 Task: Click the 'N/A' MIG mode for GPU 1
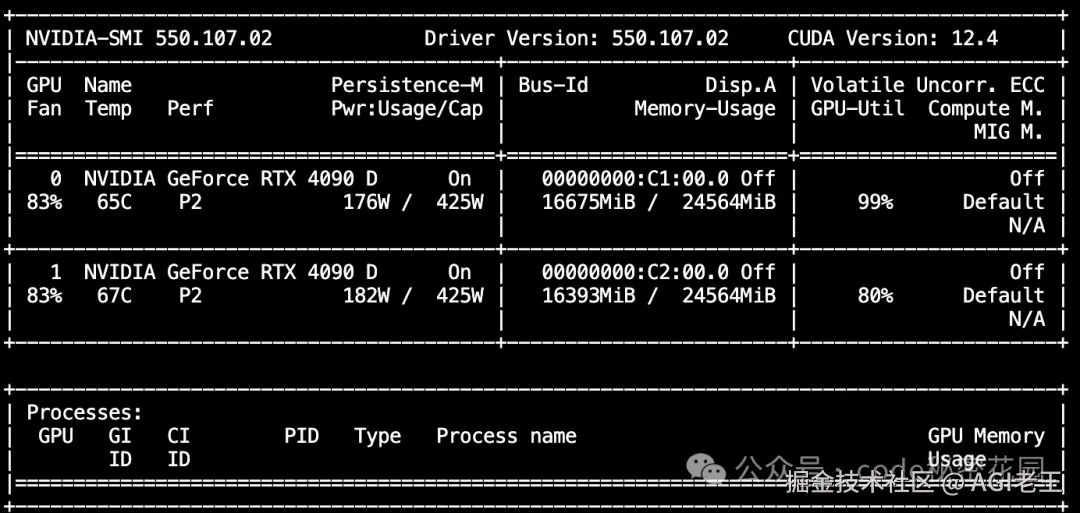(1026, 319)
